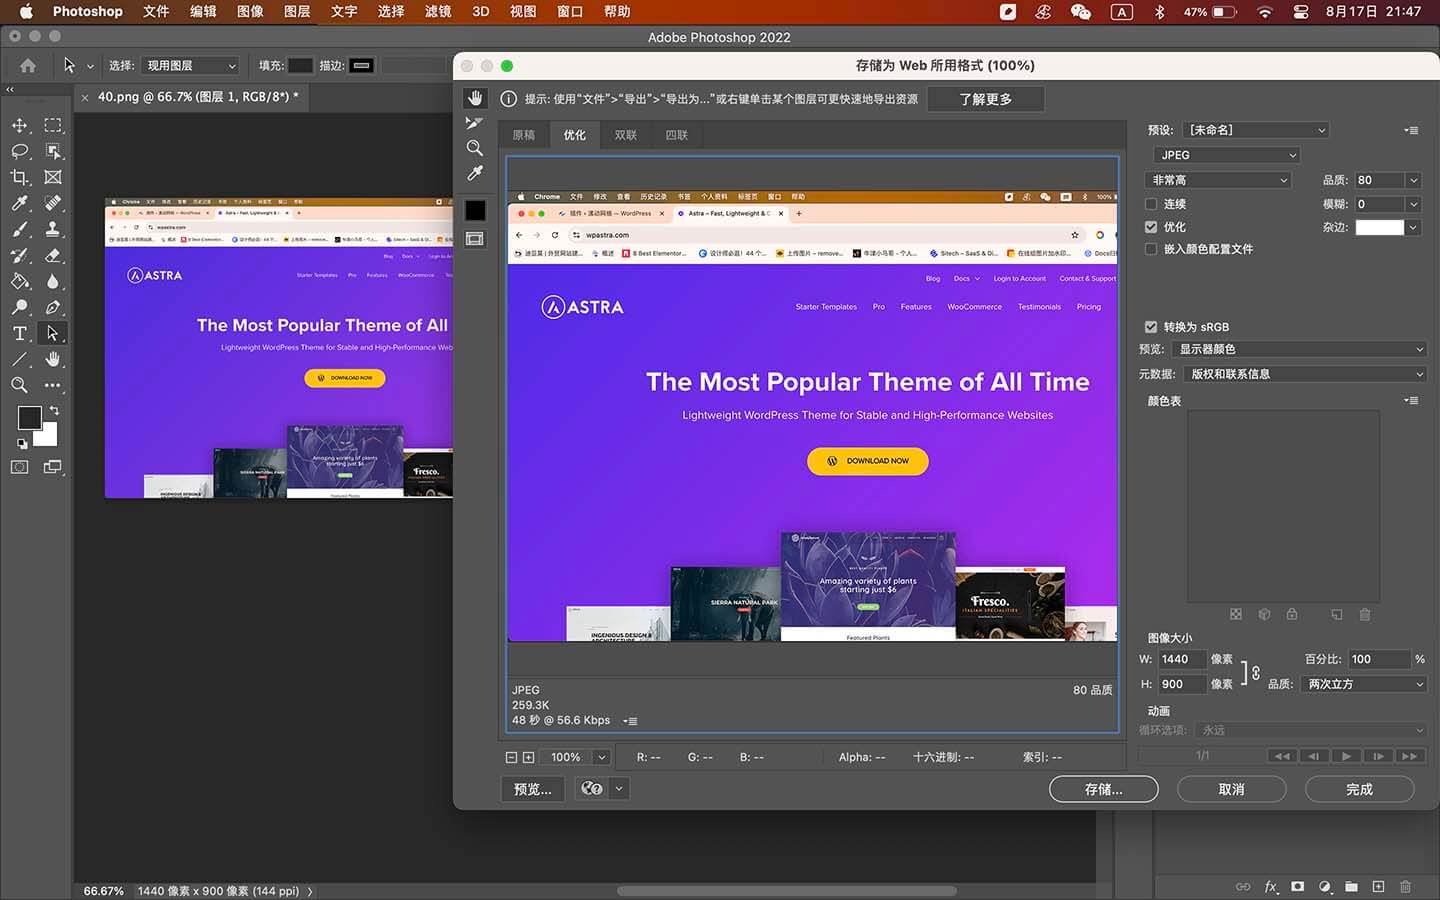Image resolution: width=1440 pixels, height=900 pixels.
Task: Switch to the 双联 tab
Action: pyautogui.click(x=626, y=135)
